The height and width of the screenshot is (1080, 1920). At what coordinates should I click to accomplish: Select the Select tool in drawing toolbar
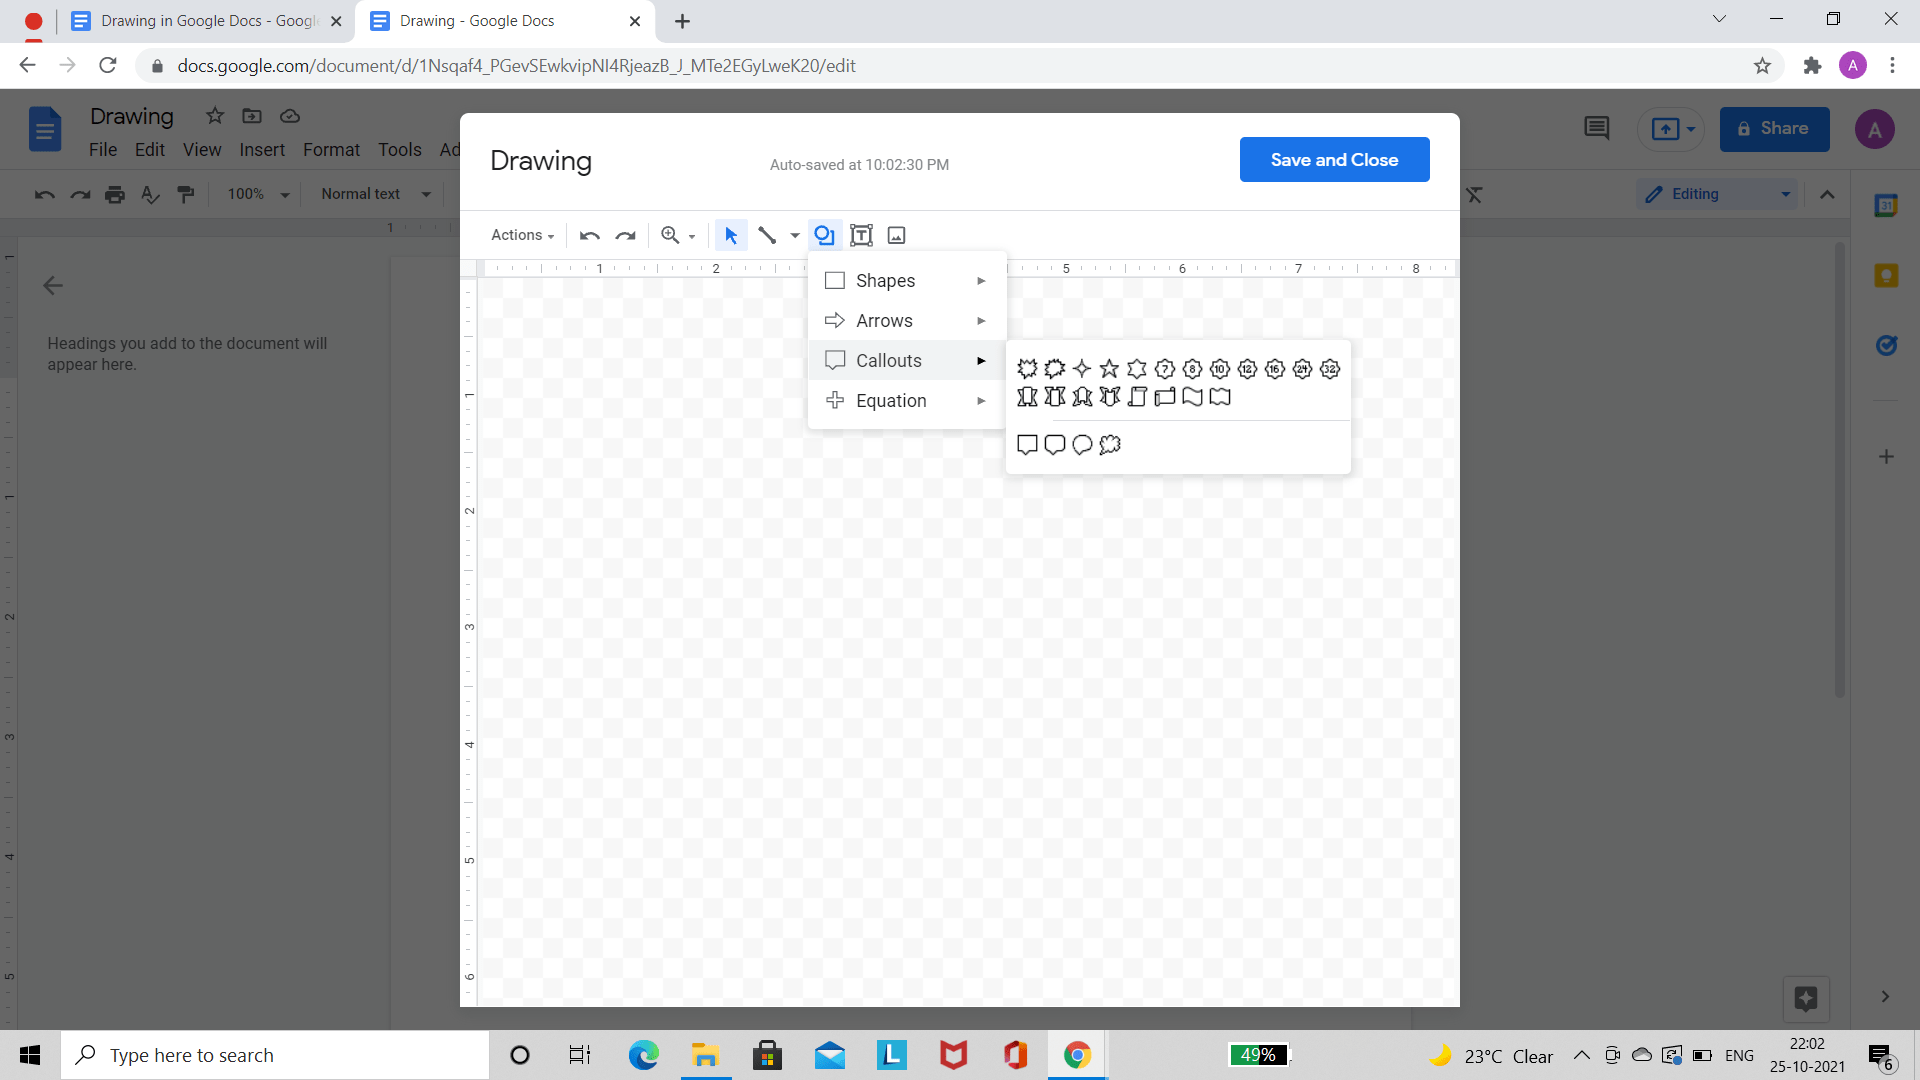[x=732, y=236]
